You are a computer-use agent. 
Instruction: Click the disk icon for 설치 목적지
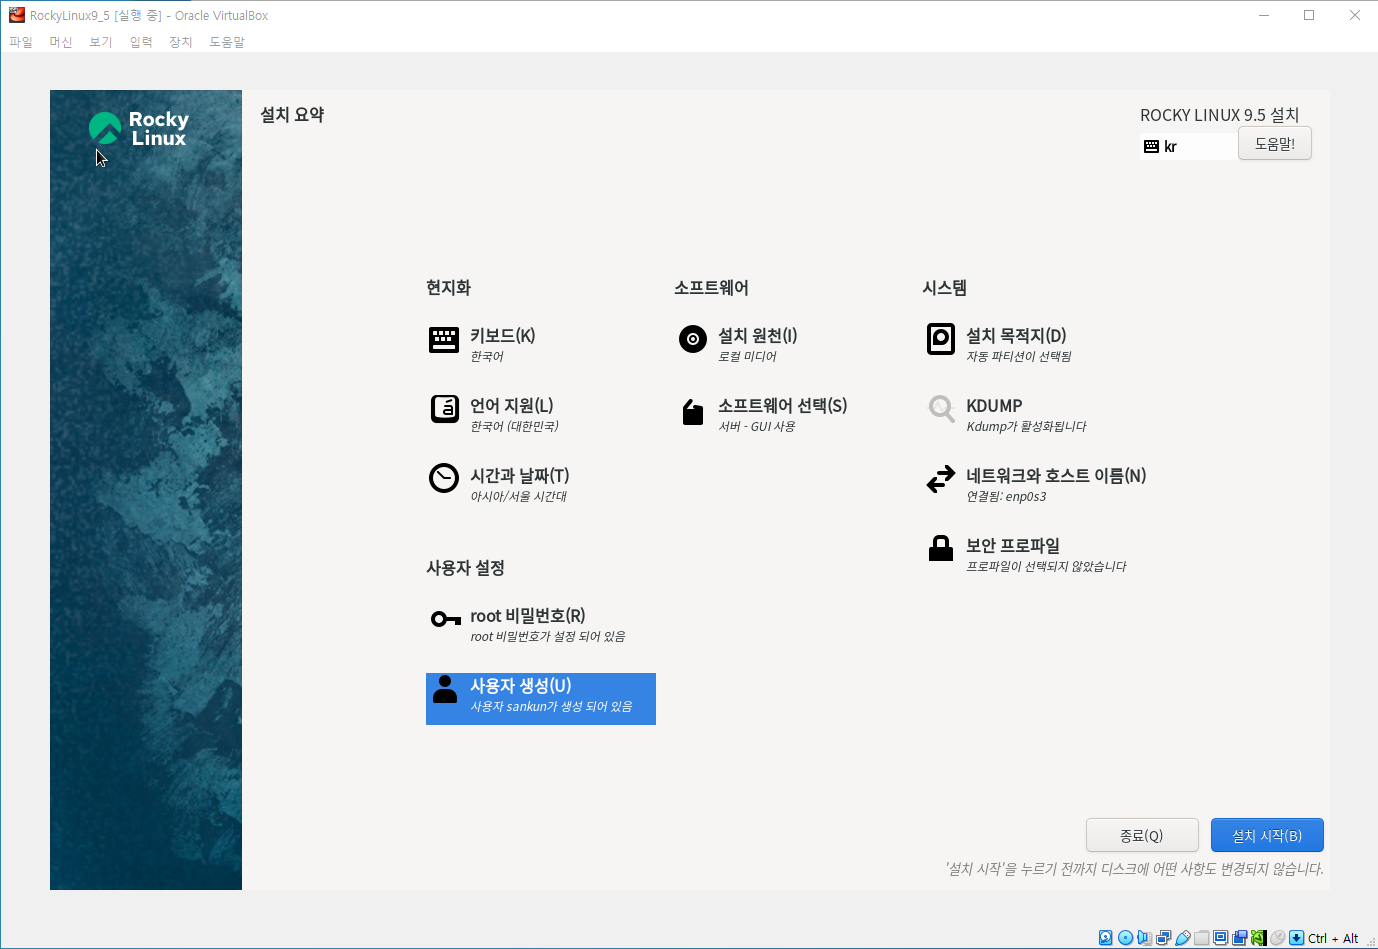[x=941, y=339]
